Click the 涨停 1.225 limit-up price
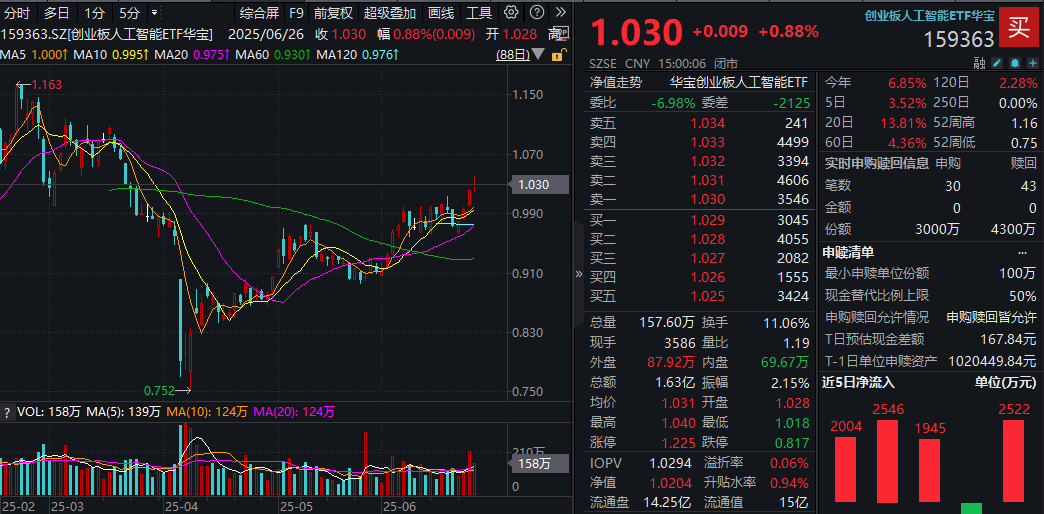The width and height of the screenshot is (1044, 514). [x=680, y=442]
